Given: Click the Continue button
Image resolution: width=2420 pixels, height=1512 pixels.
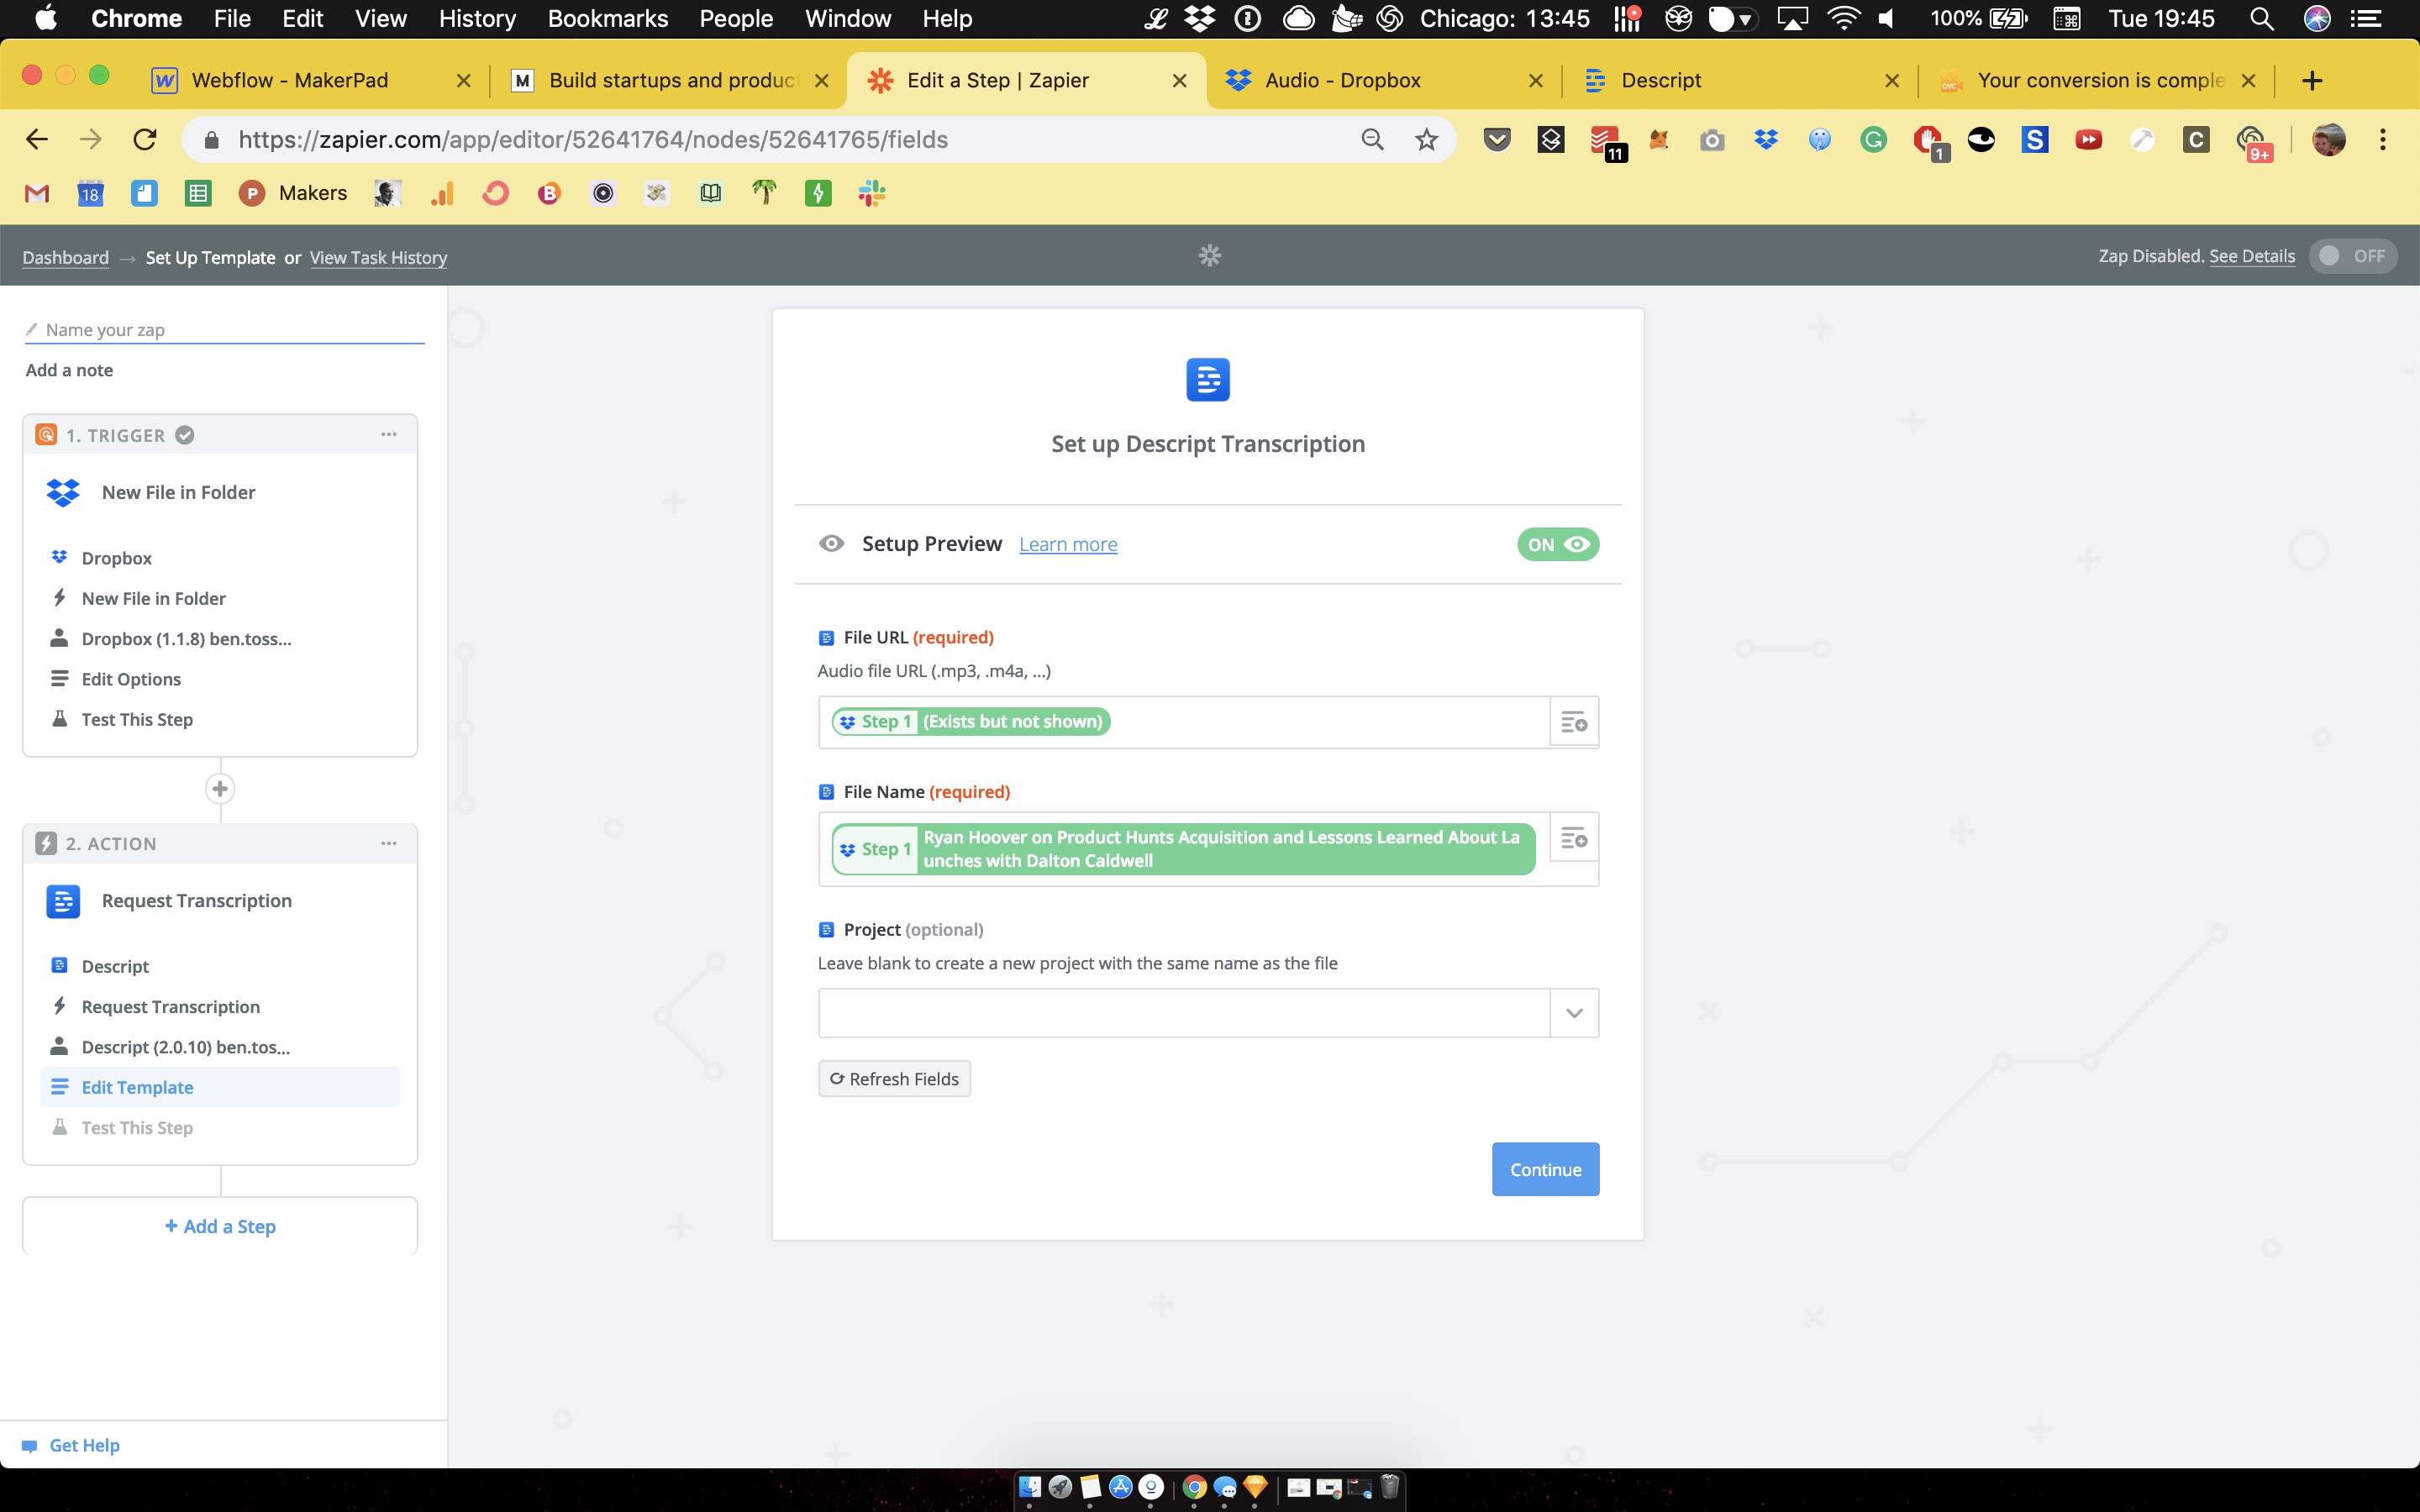Looking at the screenshot, I should [1545, 1169].
